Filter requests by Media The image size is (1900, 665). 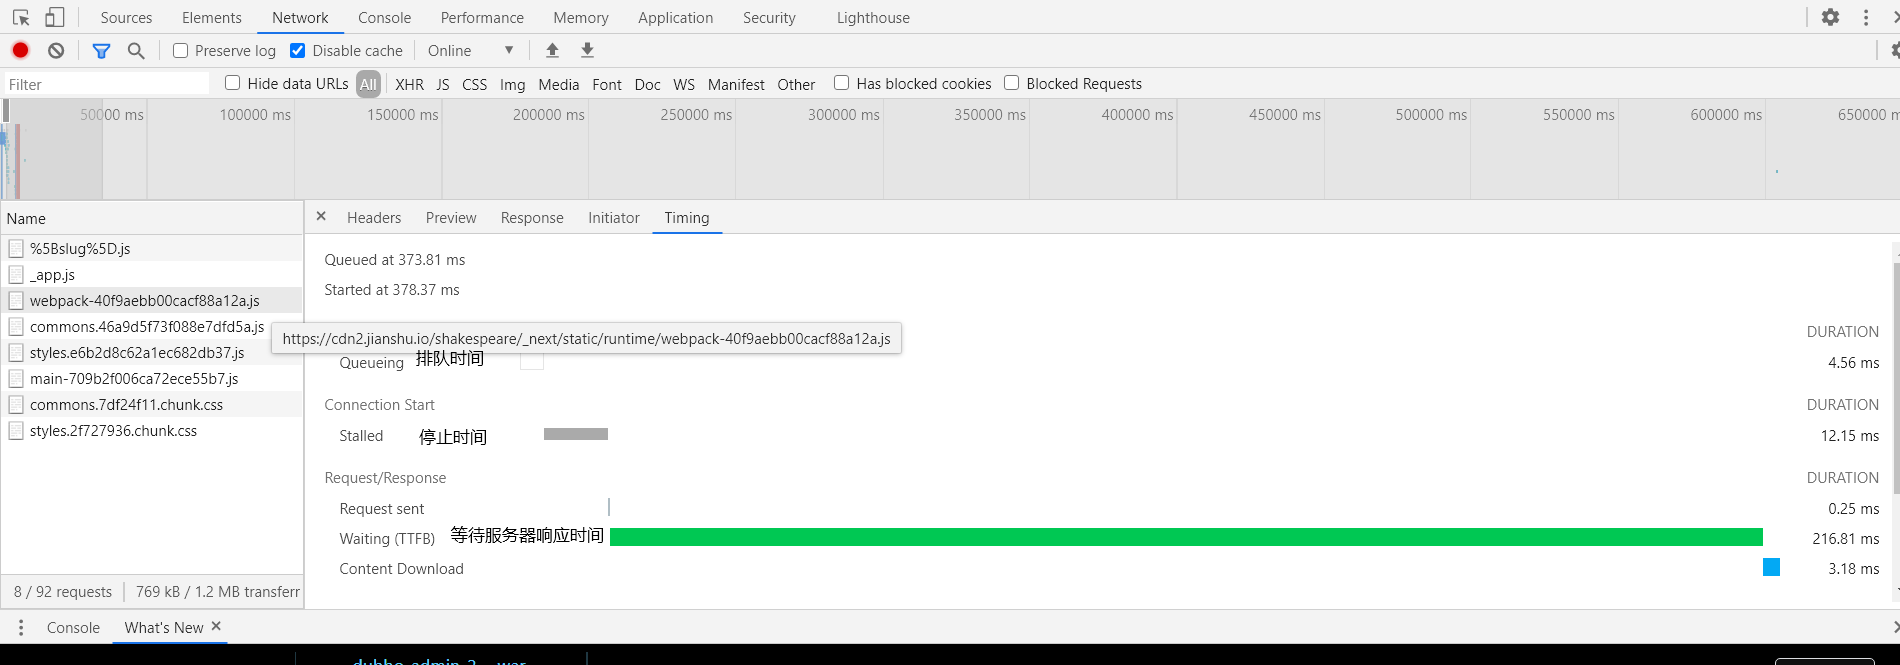(x=559, y=84)
